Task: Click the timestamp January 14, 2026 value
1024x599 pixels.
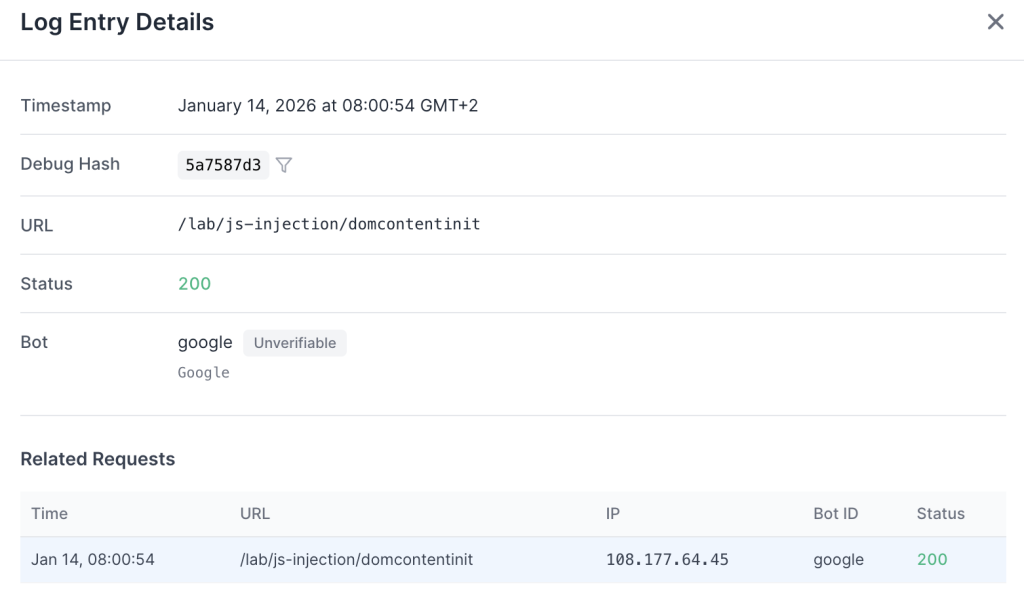Action: [x=328, y=106]
